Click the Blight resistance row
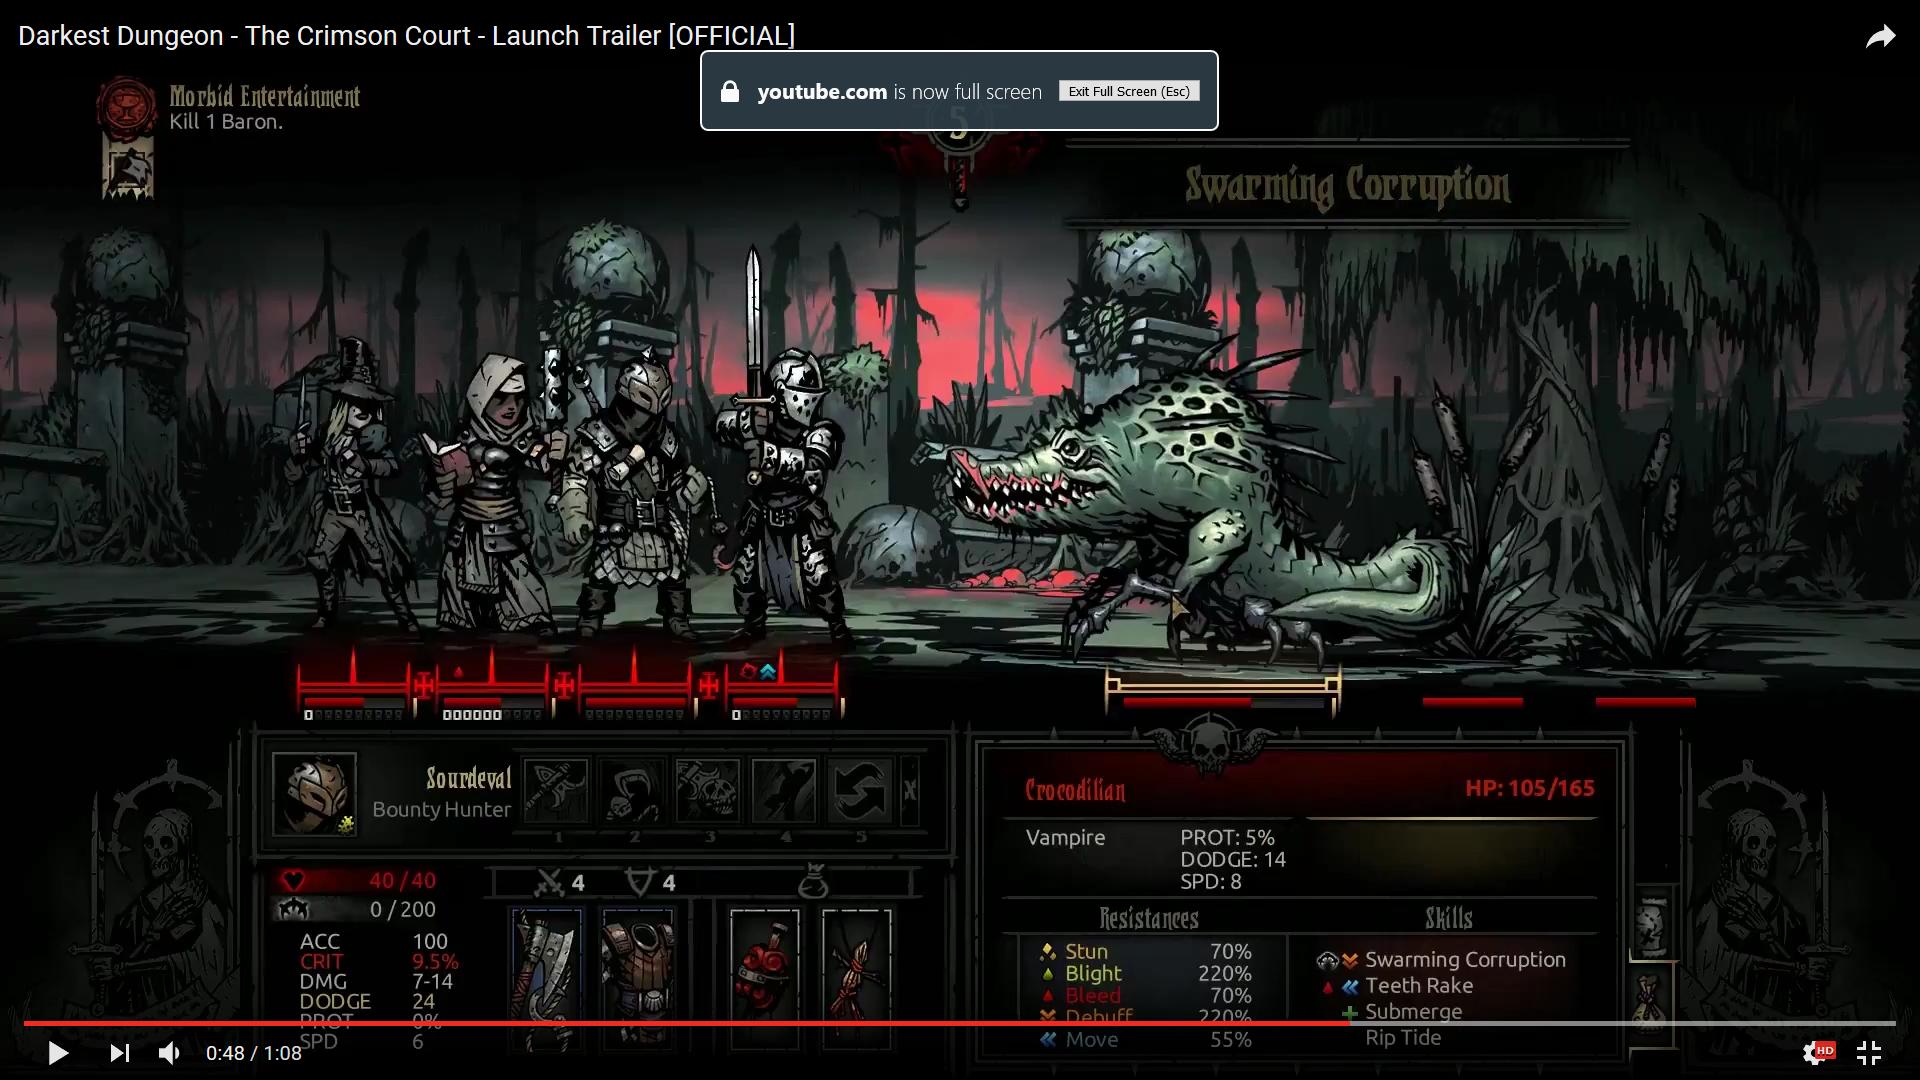 click(1146, 973)
